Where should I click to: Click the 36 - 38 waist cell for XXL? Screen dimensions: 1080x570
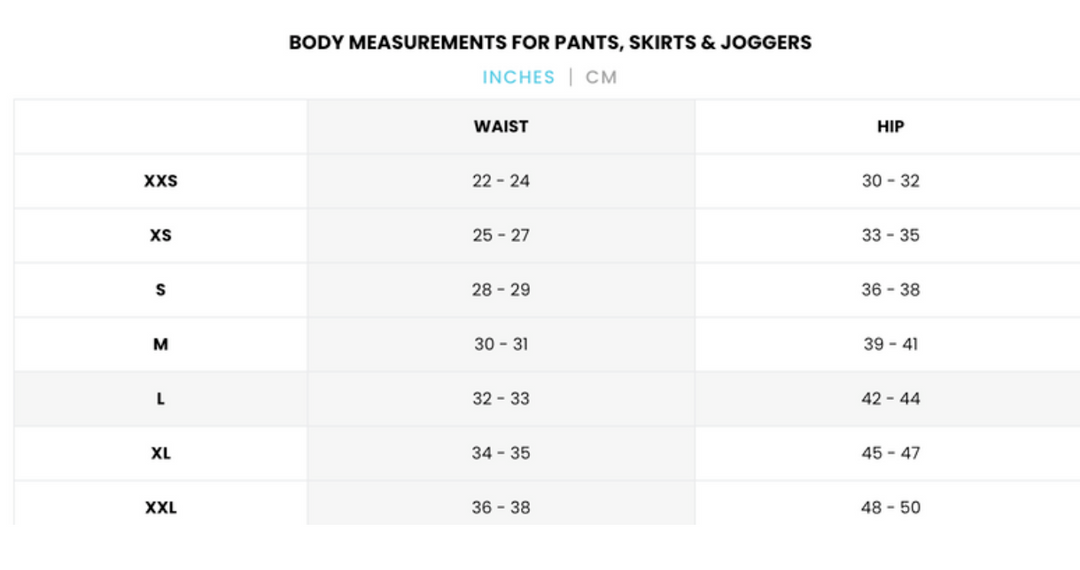point(501,507)
